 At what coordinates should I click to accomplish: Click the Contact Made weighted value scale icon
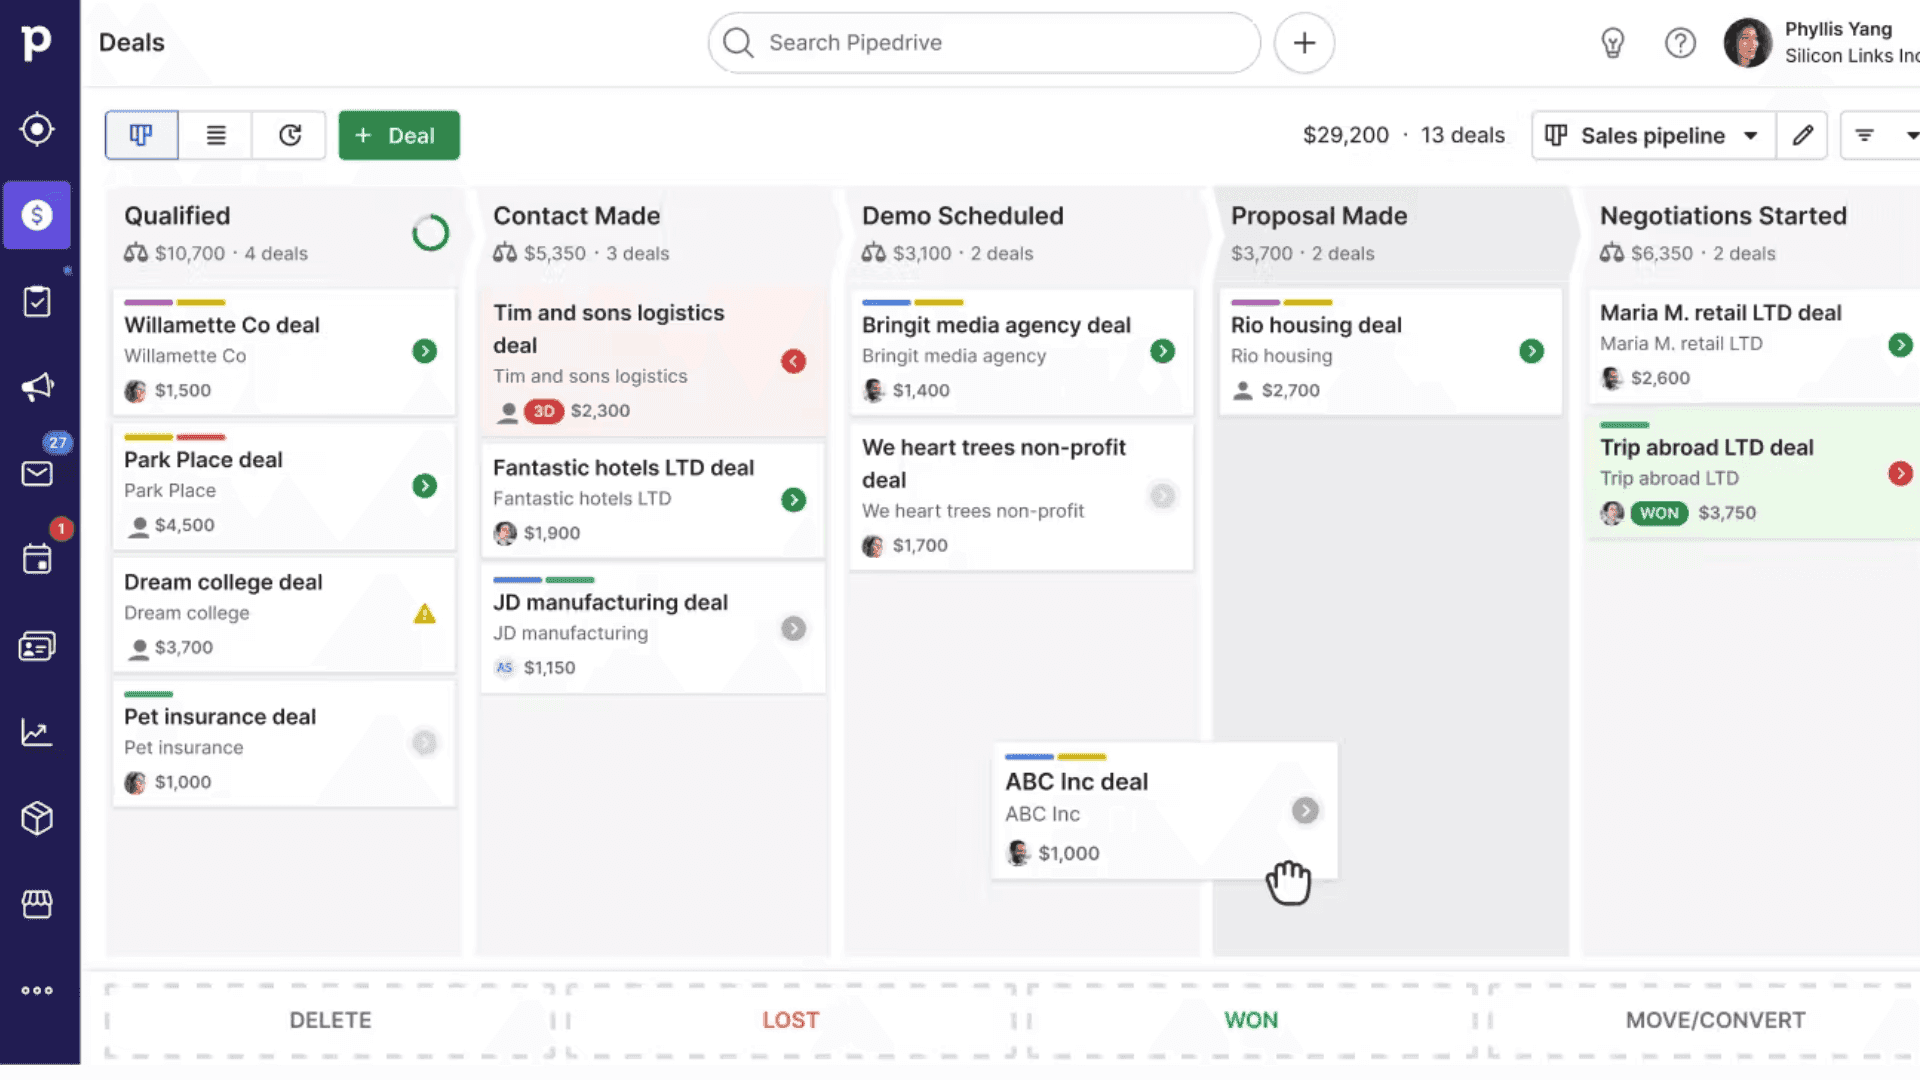505,253
